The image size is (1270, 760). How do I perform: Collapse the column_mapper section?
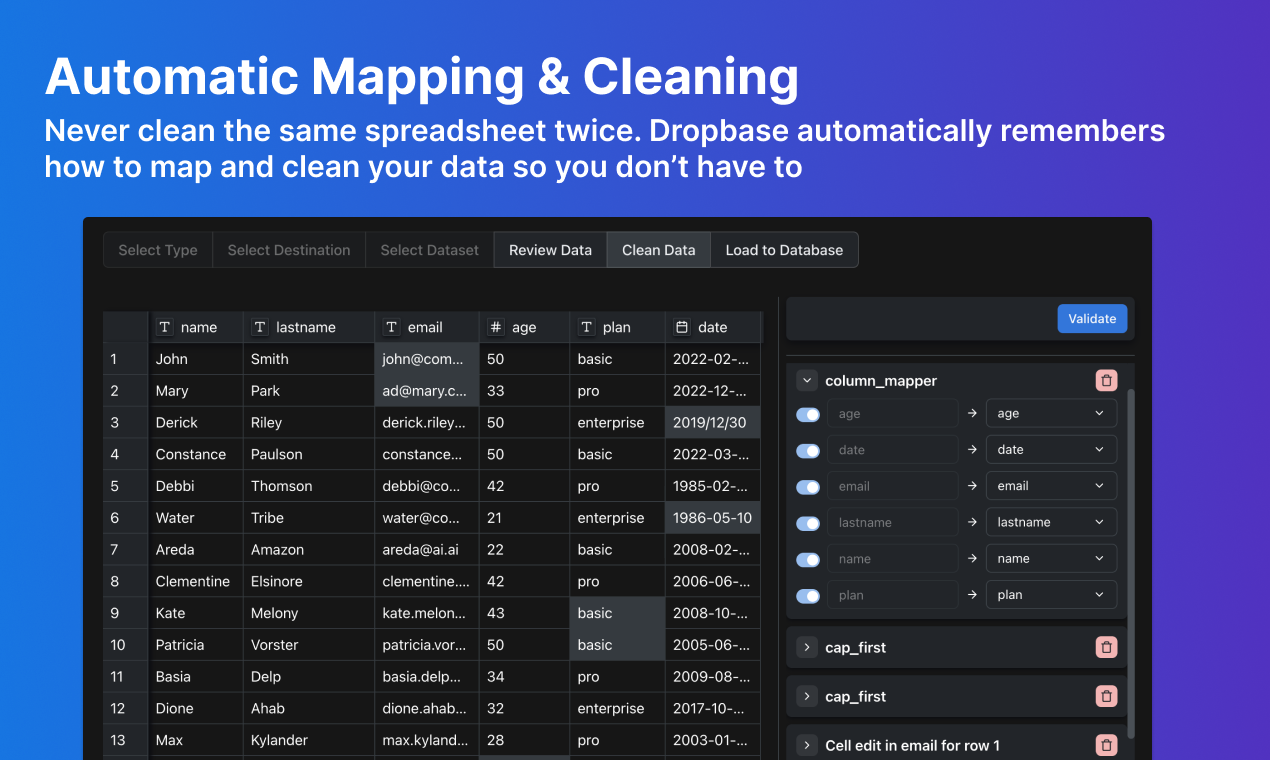pyautogui.click(x=807, y=380)
